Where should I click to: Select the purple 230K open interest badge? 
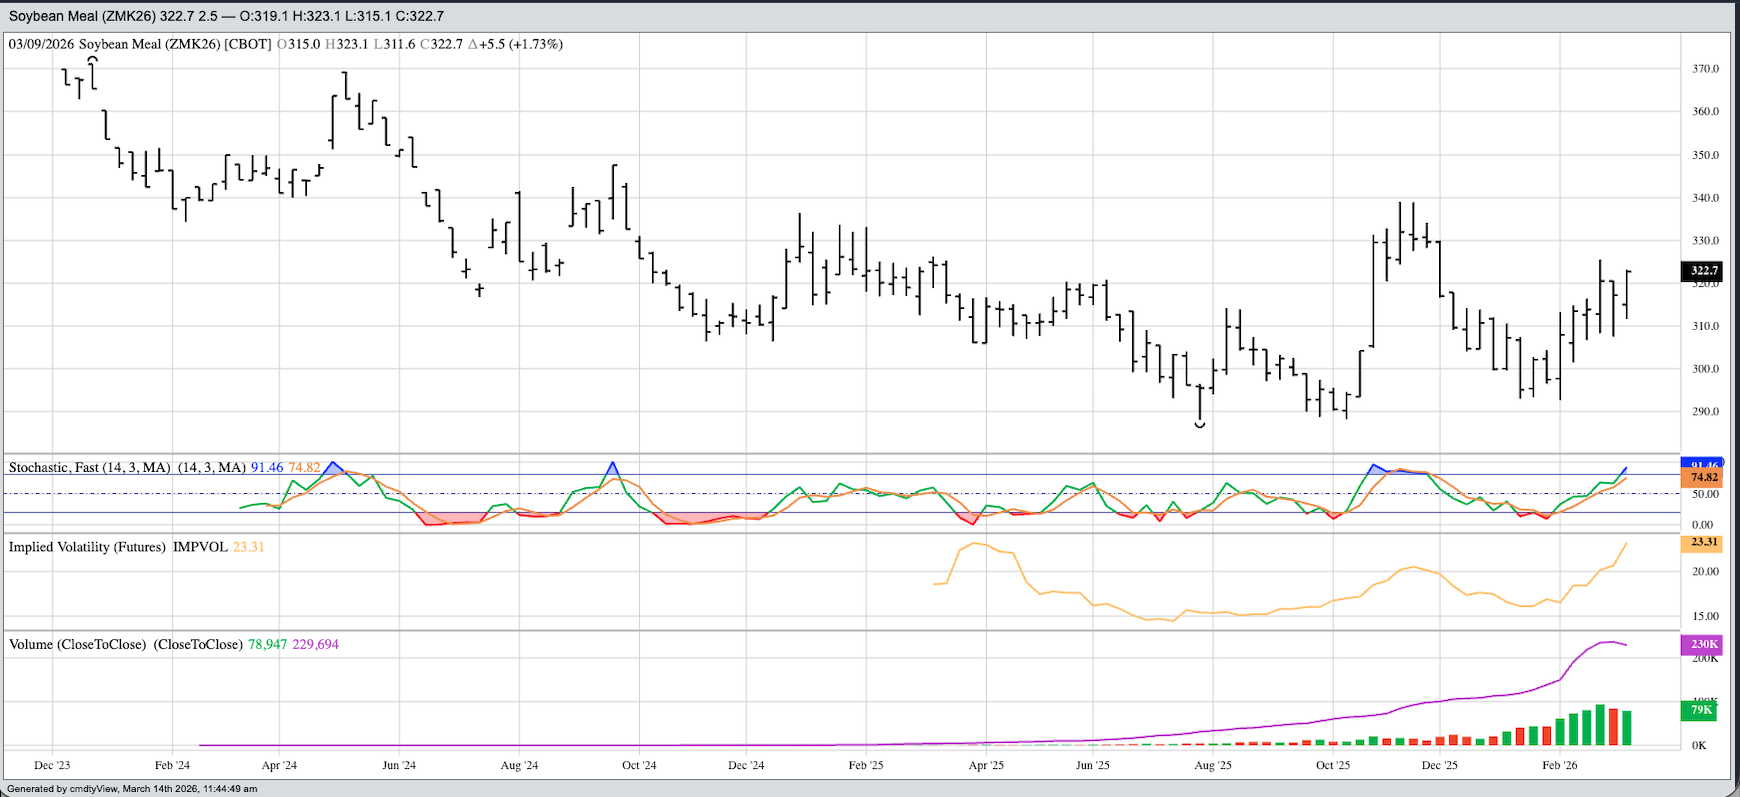[x=1703, y=645]
